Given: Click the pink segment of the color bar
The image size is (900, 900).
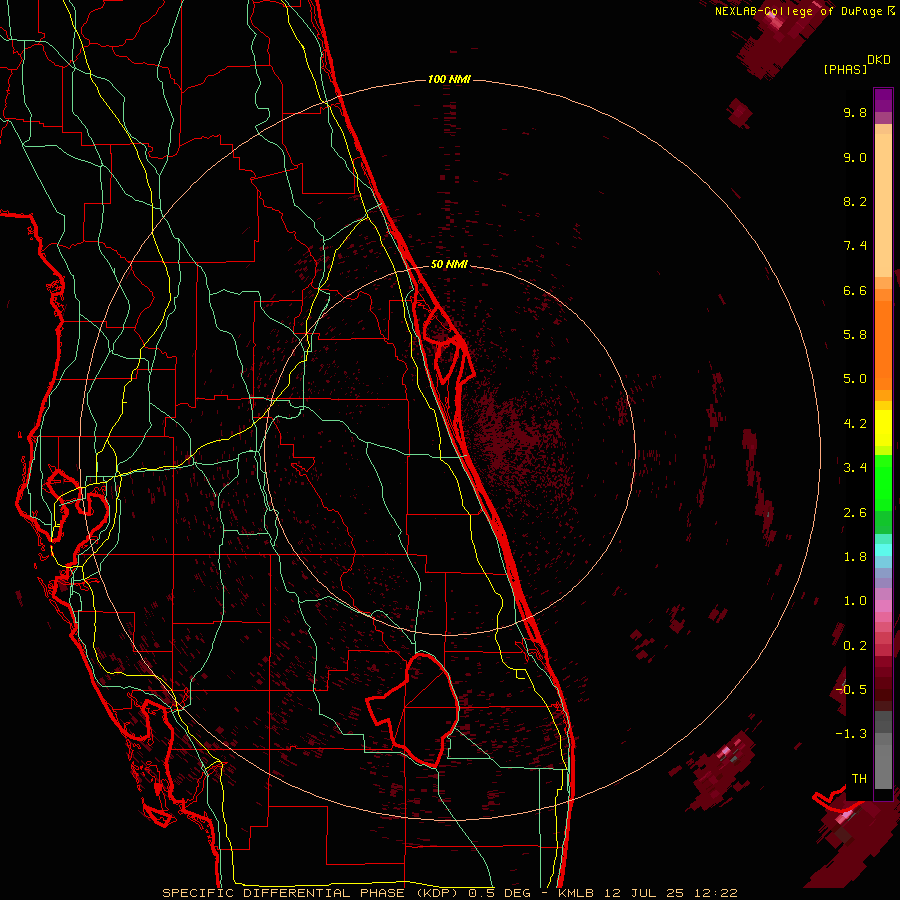Looking at the screenshot, I should 883,606.
